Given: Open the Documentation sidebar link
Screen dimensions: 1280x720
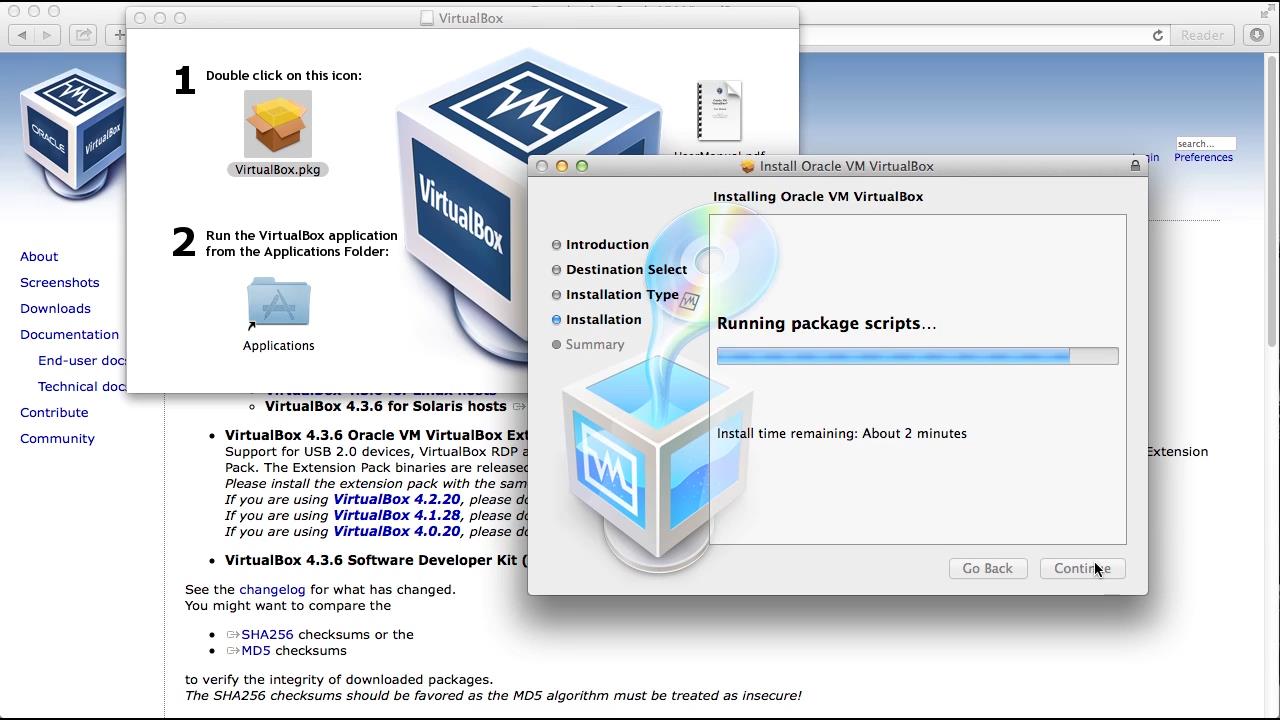Looking at the screenshot, I should pos(69,334).
